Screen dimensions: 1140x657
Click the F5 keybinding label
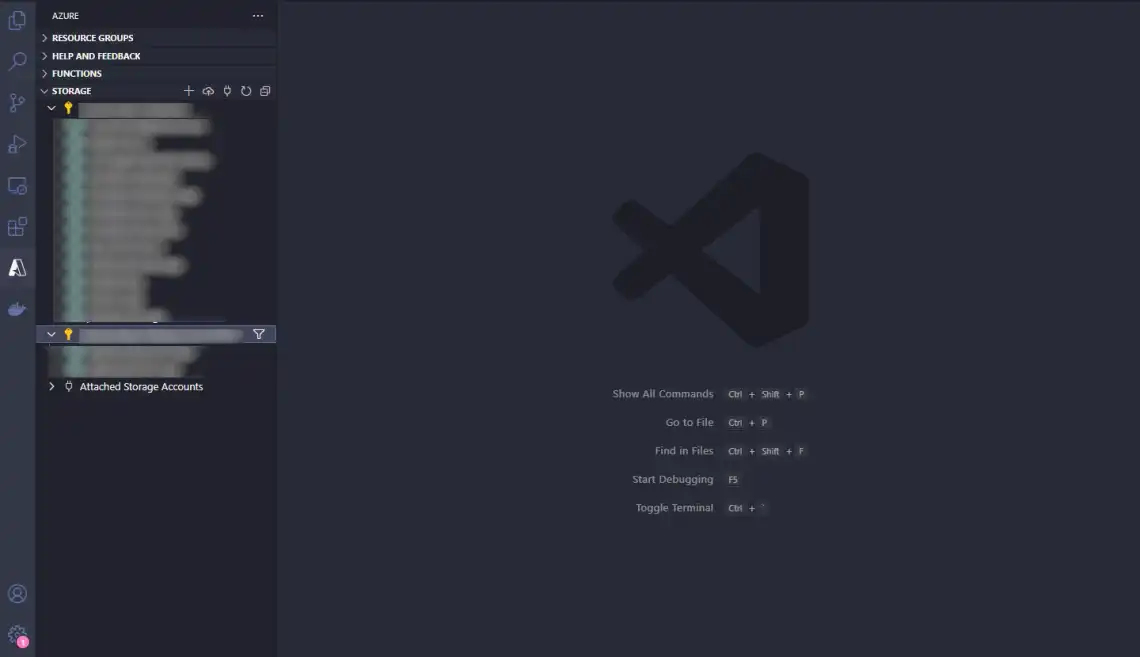click(x=733, y=480)
